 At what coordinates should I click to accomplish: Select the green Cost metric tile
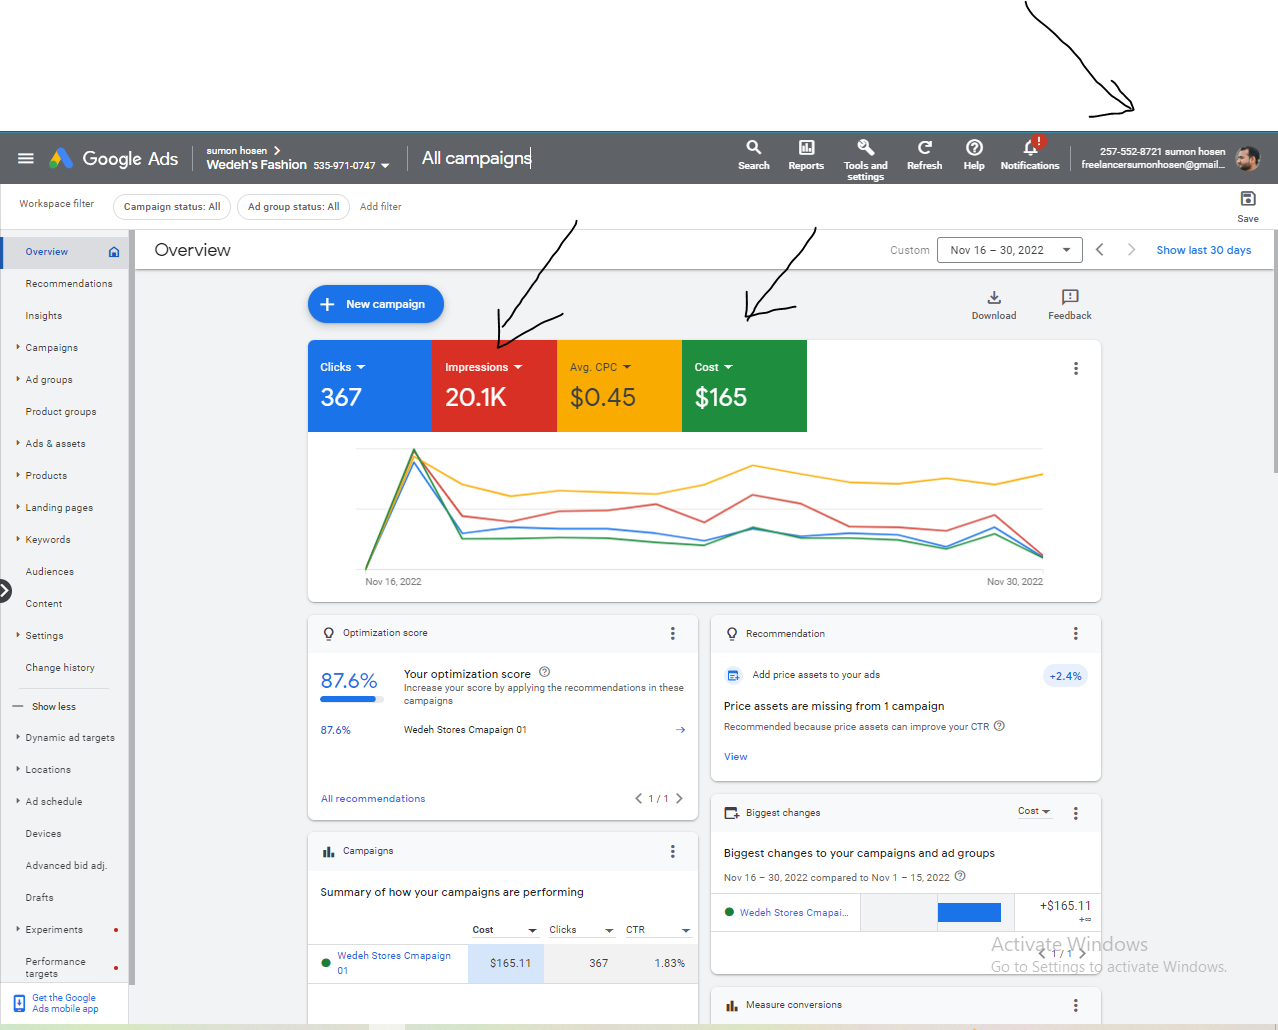point(744,386)
